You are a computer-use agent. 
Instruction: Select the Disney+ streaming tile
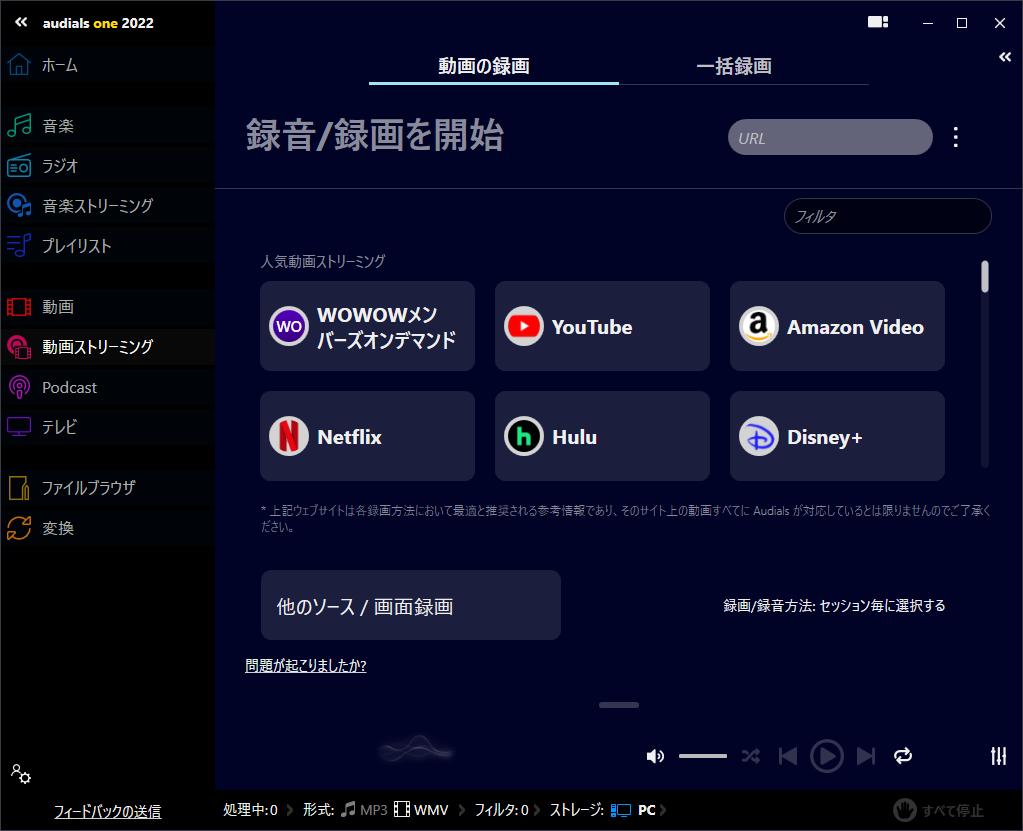point(837,436)
